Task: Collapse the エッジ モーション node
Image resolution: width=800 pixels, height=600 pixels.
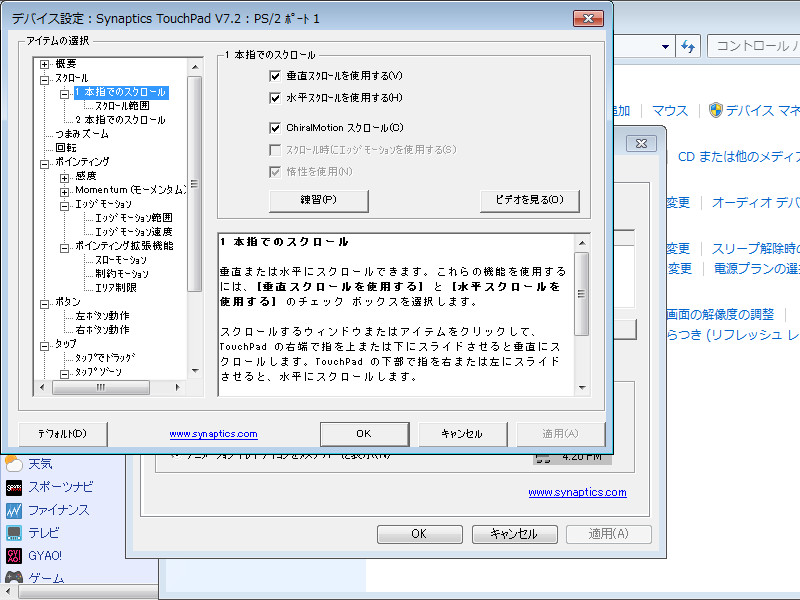Action: coord(64,206)
